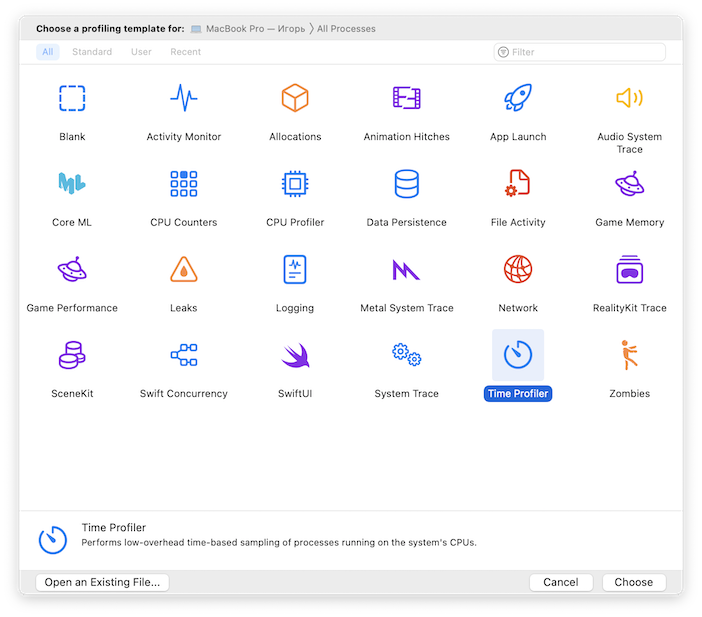Click the Cancel button

pyautogui.click(x=561, y=582)
